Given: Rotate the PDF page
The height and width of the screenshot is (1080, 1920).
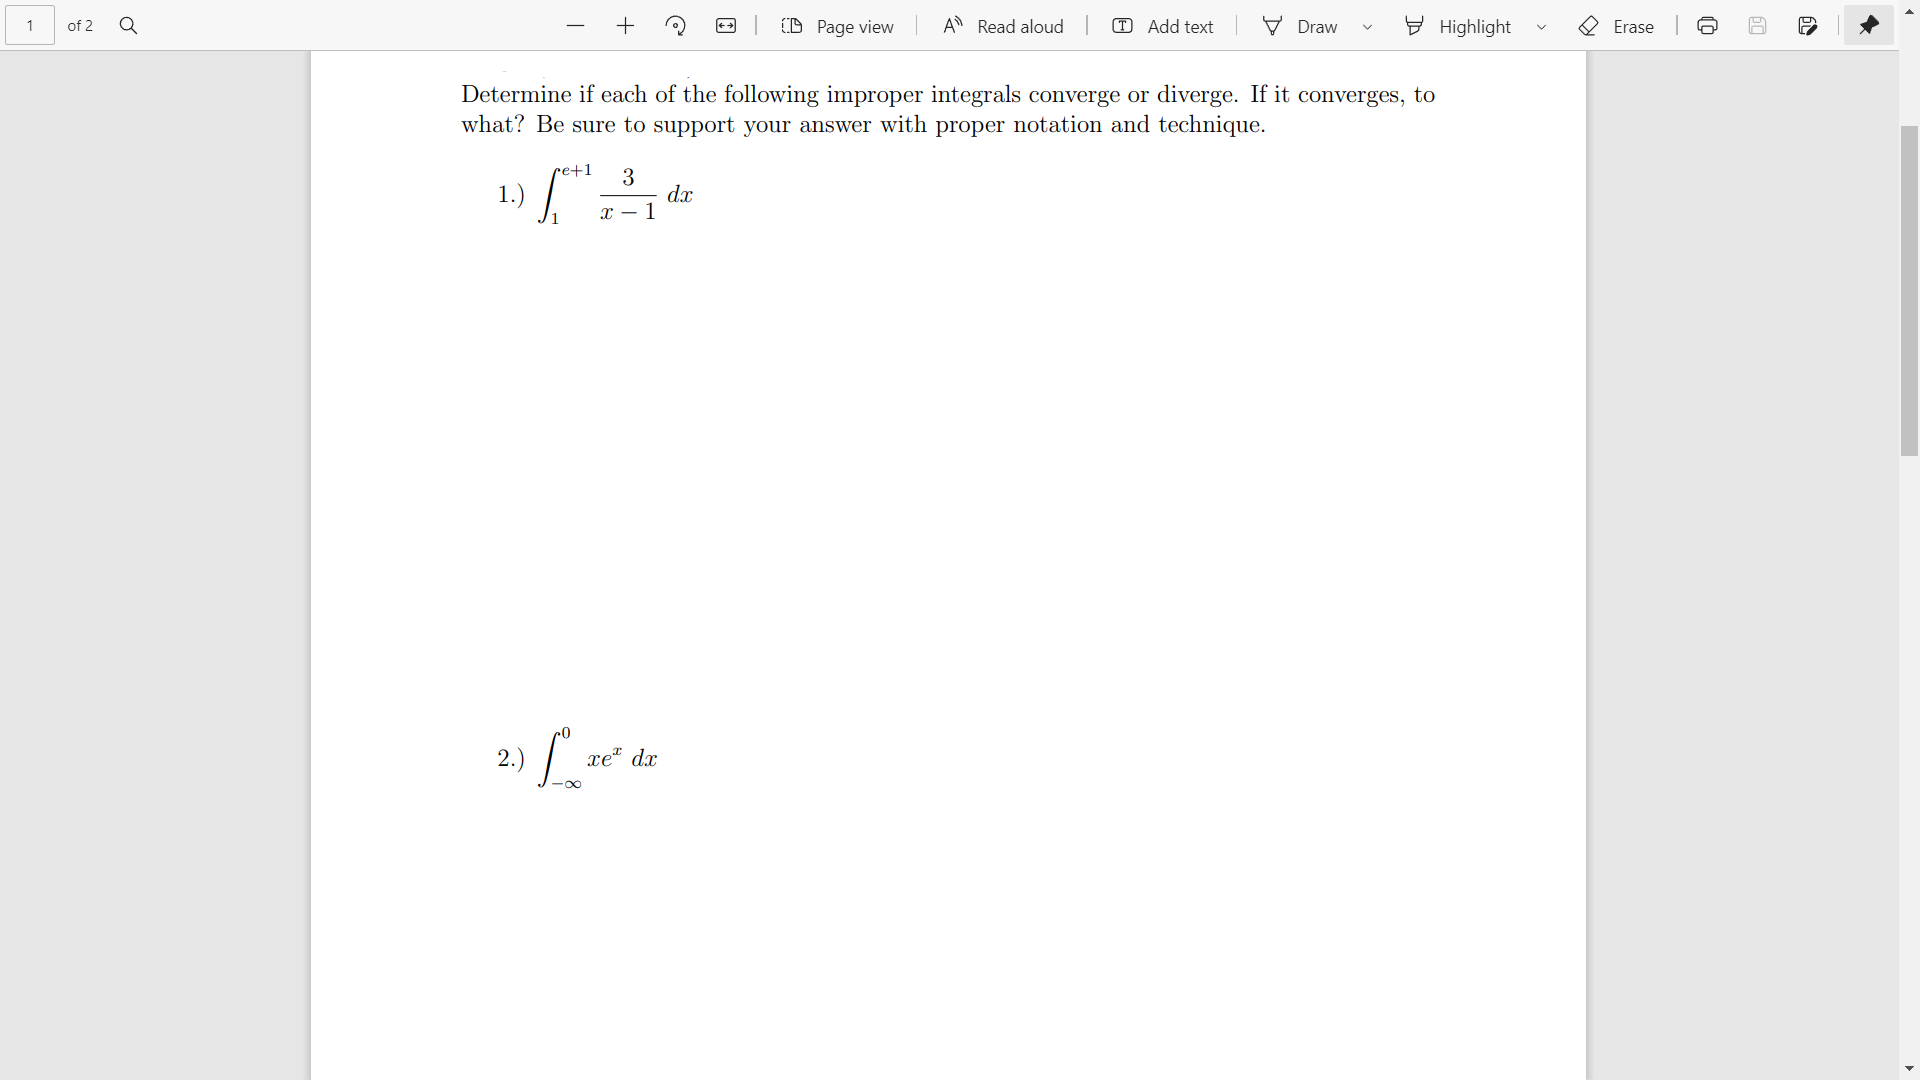Looking at the screenshot, I should 676,25.
